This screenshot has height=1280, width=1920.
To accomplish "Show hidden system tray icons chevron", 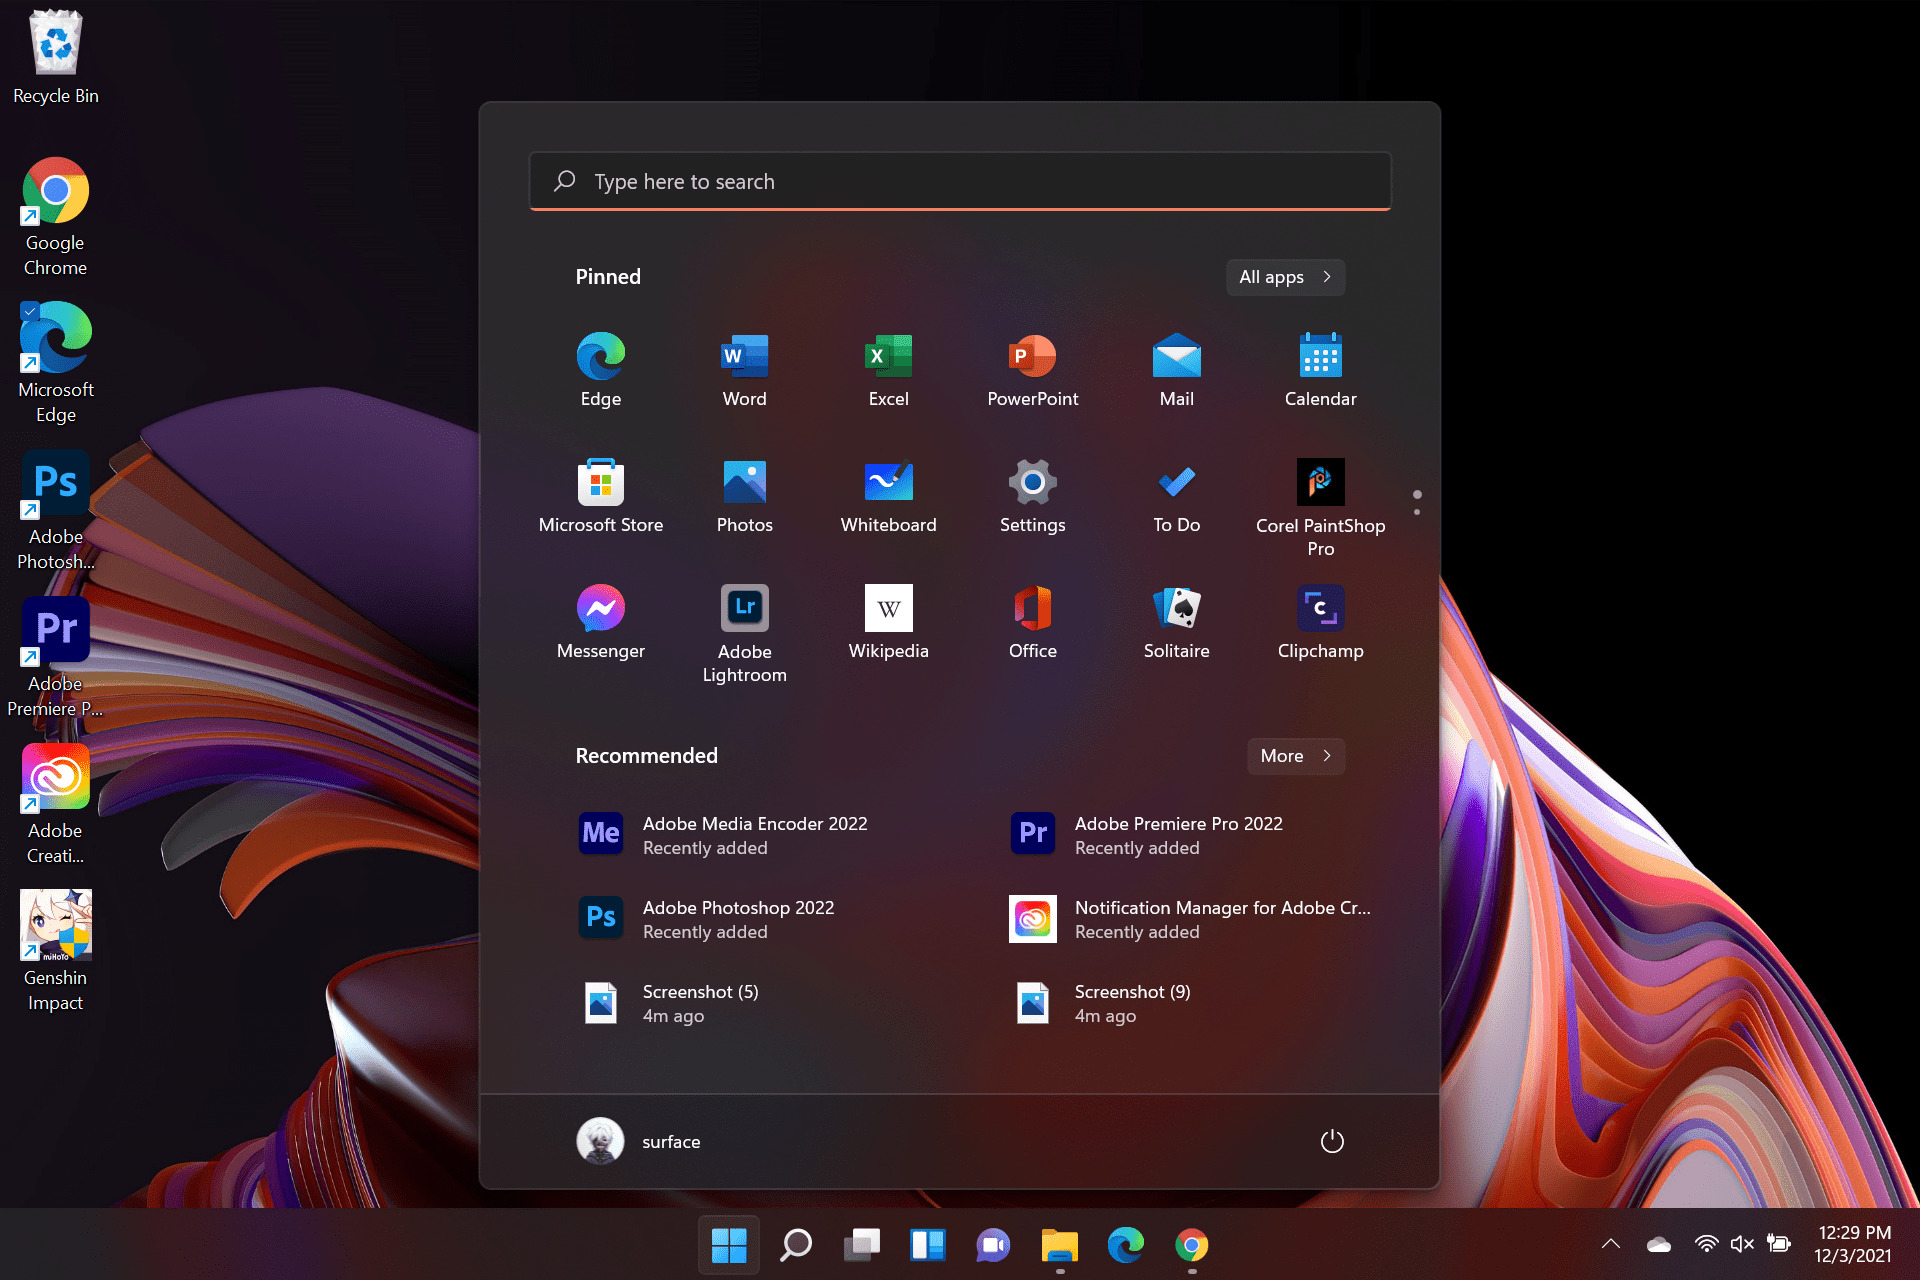I will point(1610,1244).
